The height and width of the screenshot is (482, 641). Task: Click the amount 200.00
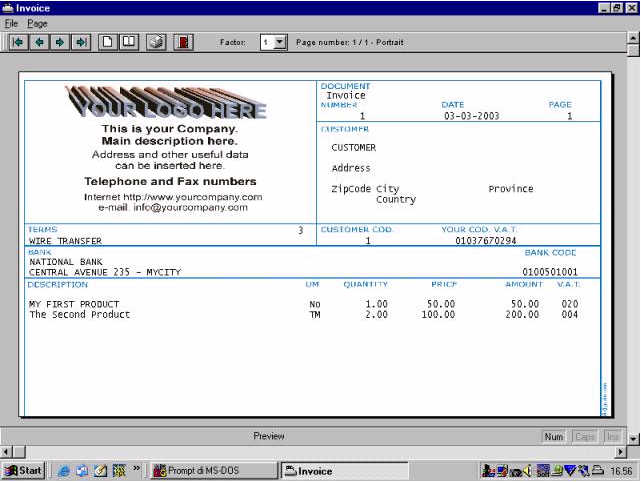point(522,314)
